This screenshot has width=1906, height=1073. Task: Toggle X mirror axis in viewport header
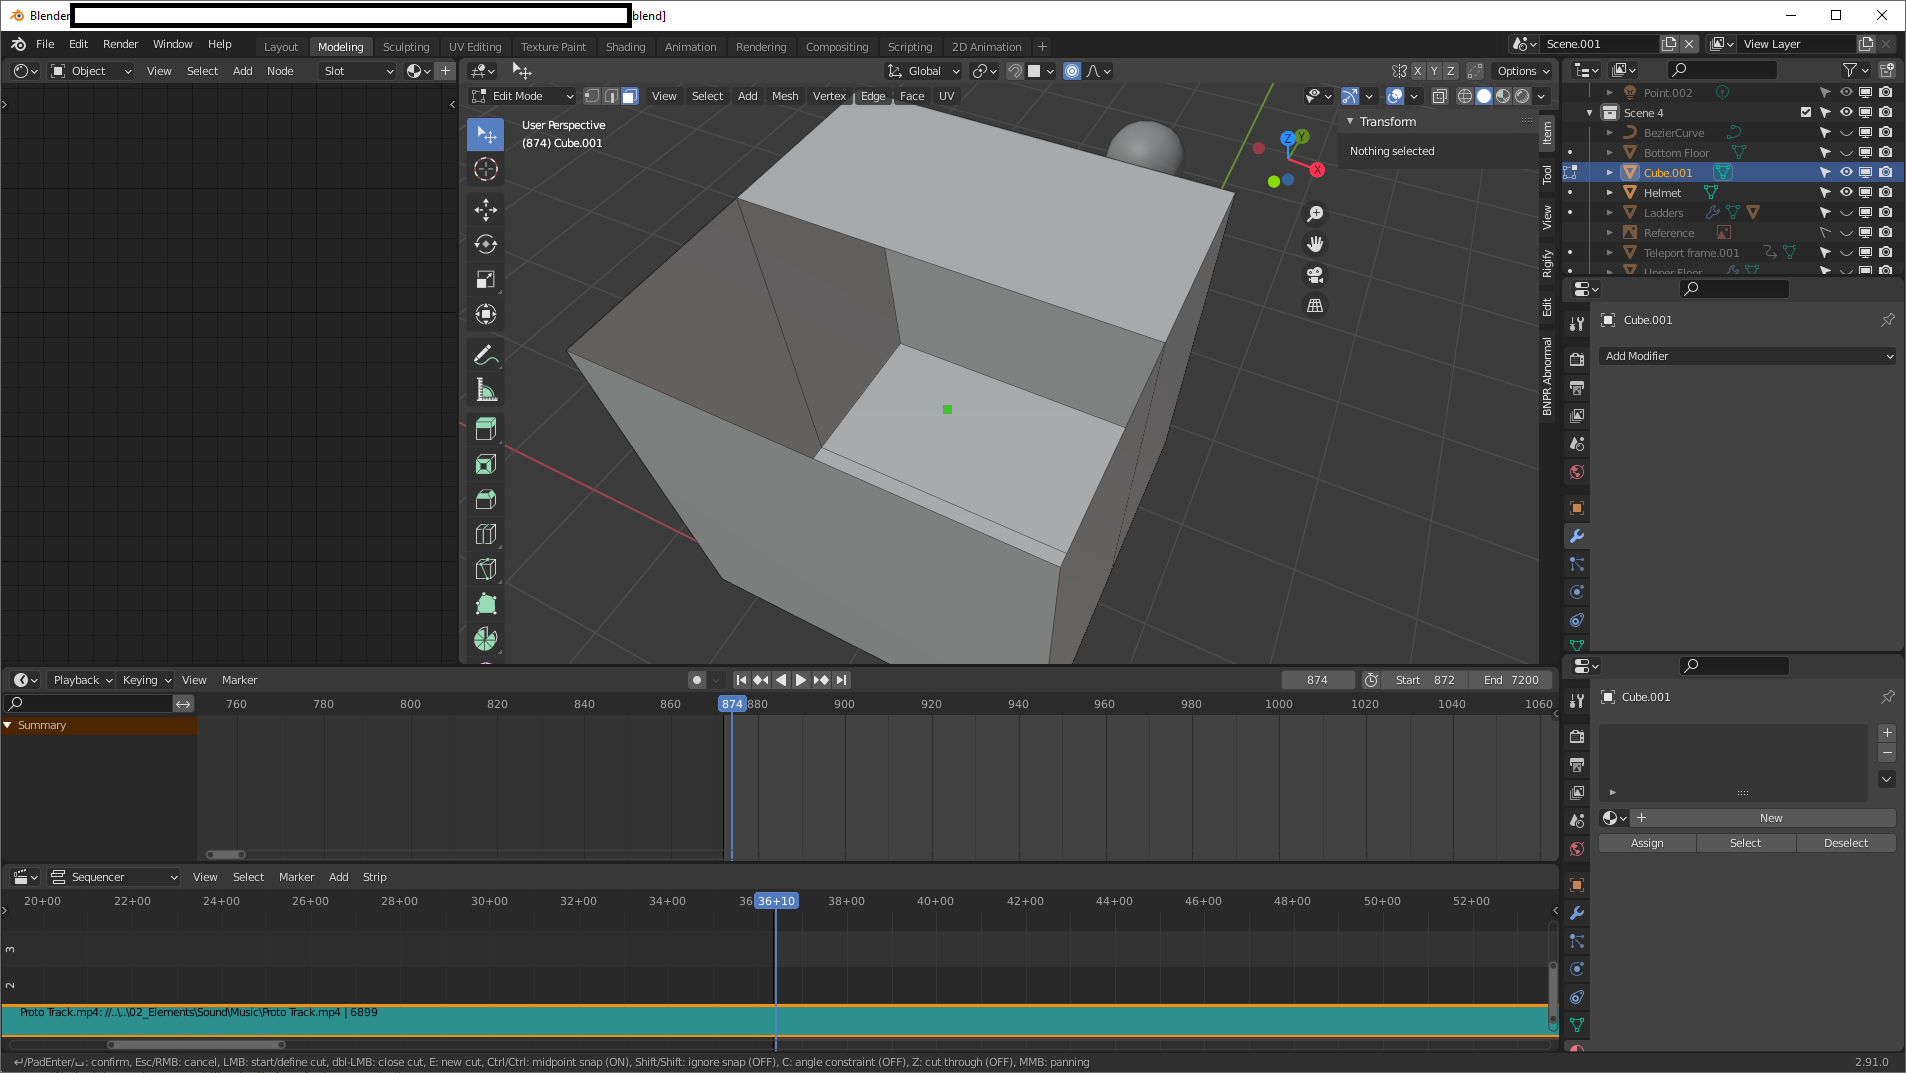coord(1418,71)
